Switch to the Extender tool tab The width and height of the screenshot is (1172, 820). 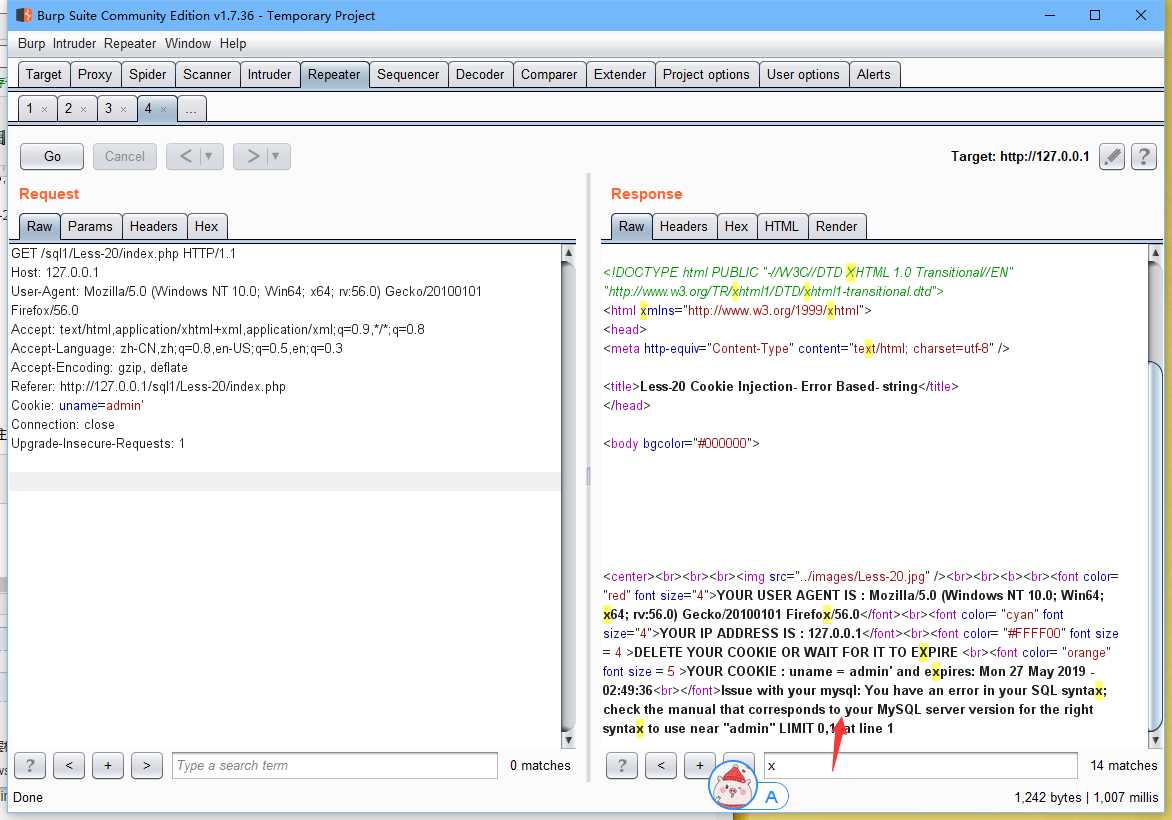point(620,74)
